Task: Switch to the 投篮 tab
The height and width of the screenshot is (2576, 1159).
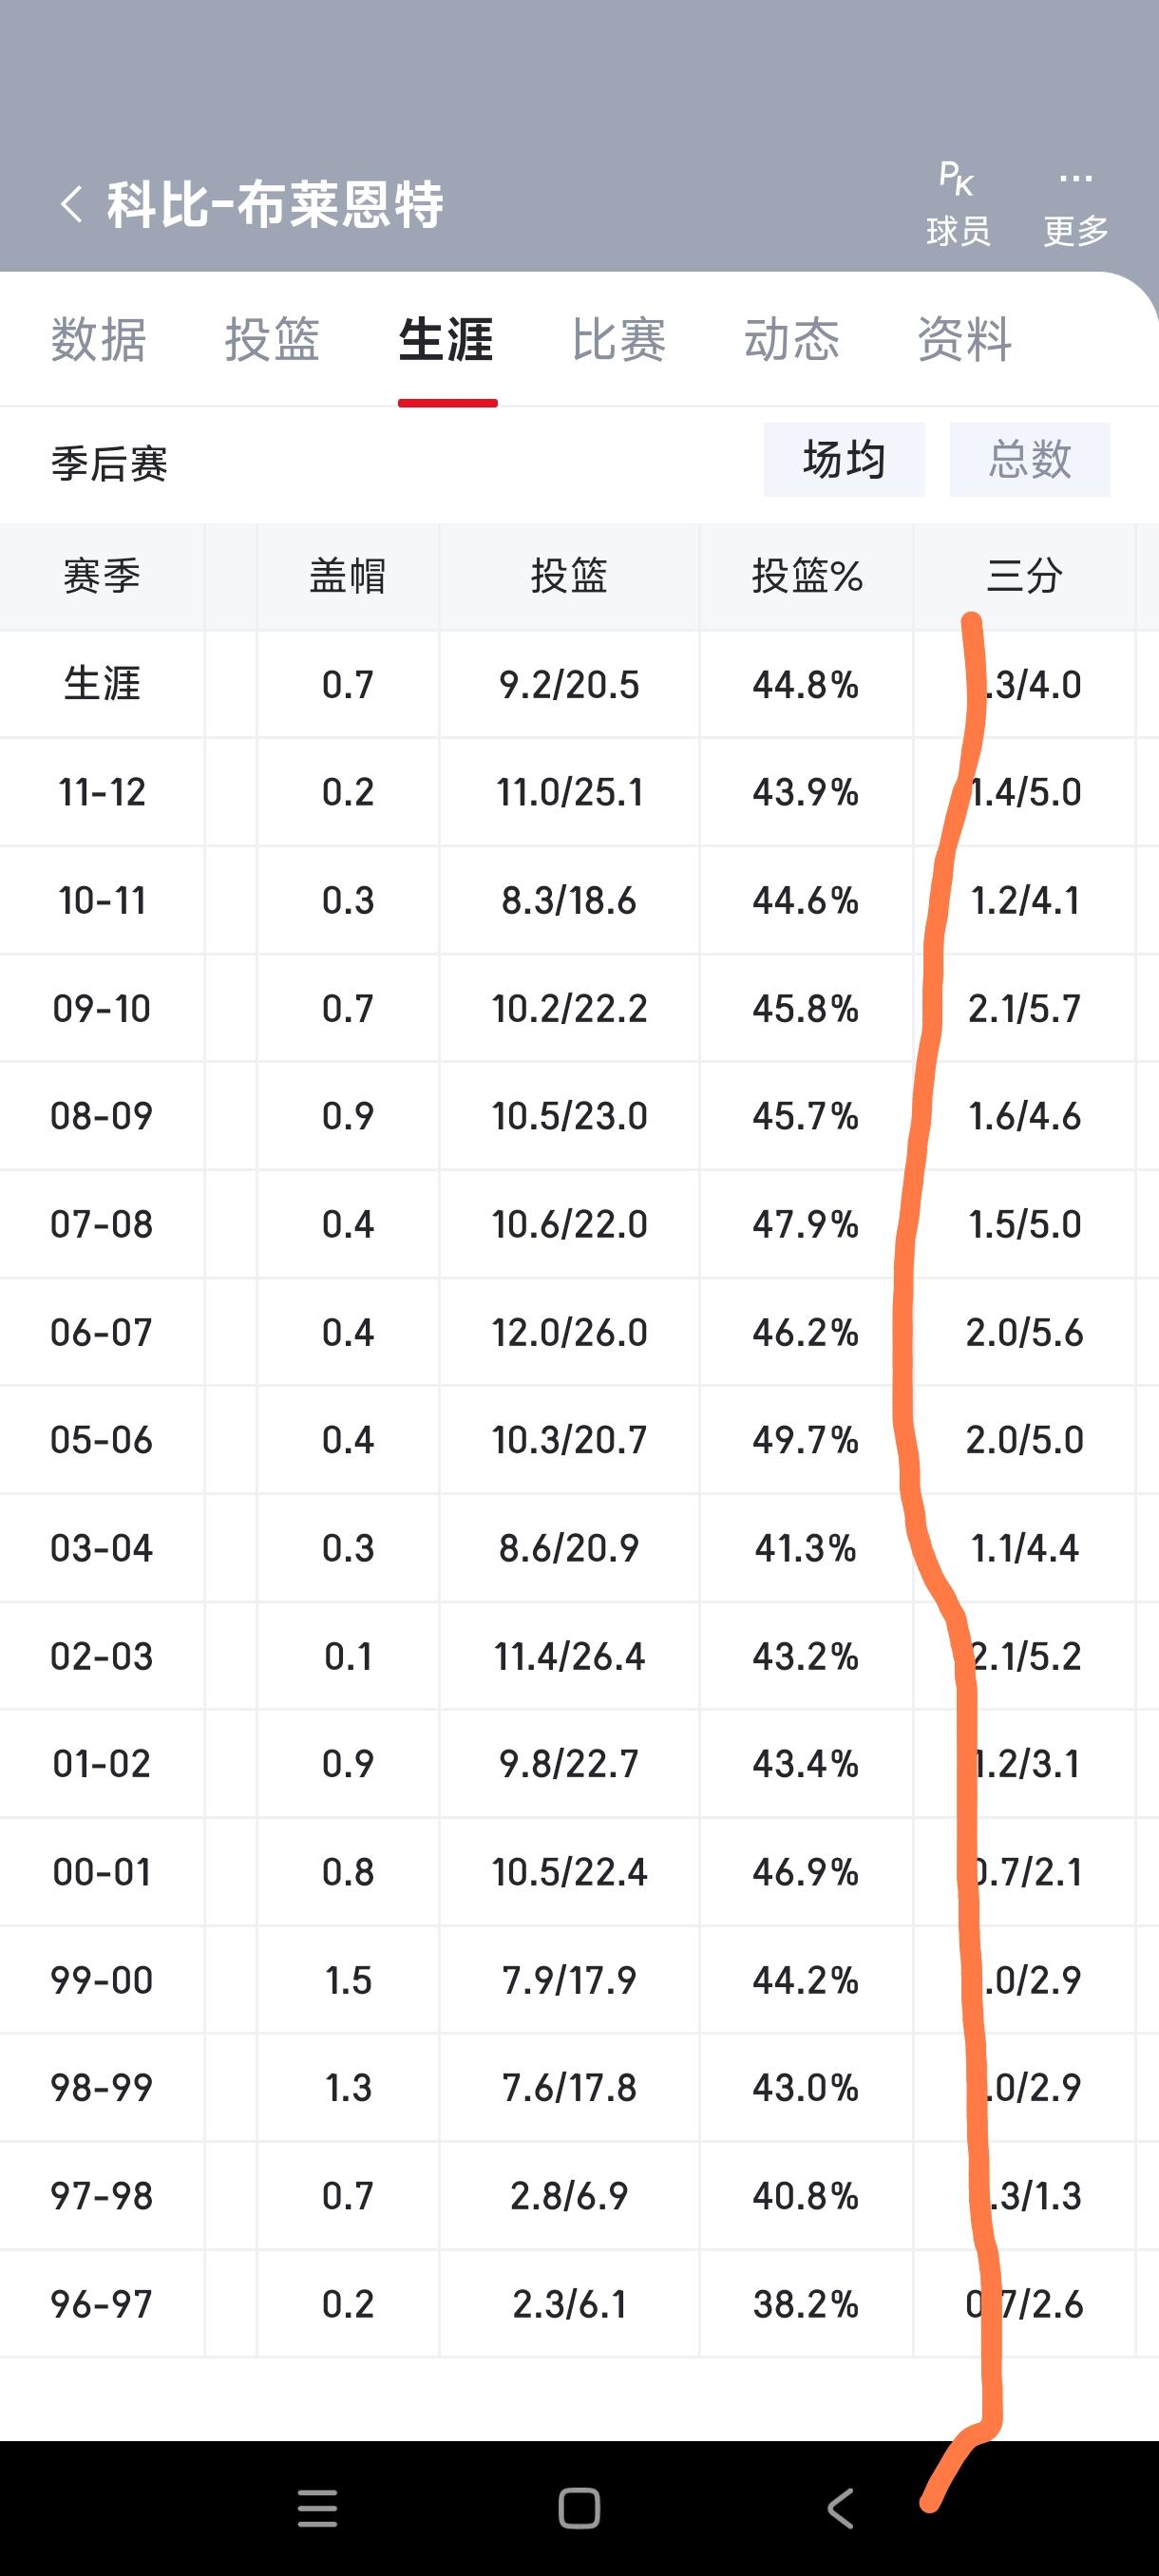Action: click(x=272, y=340)
